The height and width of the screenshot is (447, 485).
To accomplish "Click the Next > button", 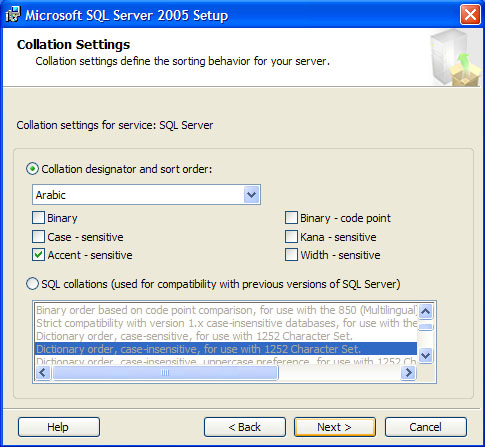I will point(335,427).
